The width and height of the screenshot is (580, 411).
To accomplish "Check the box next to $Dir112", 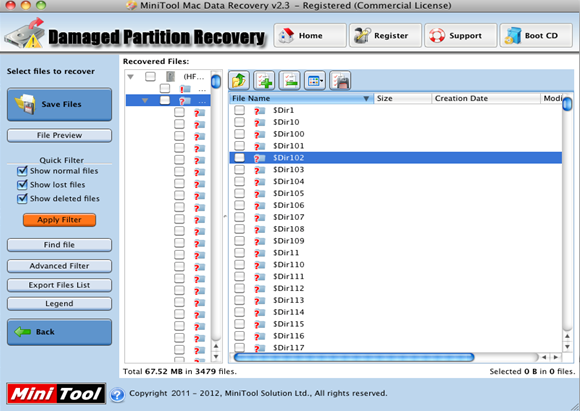I will click(239, 288).
